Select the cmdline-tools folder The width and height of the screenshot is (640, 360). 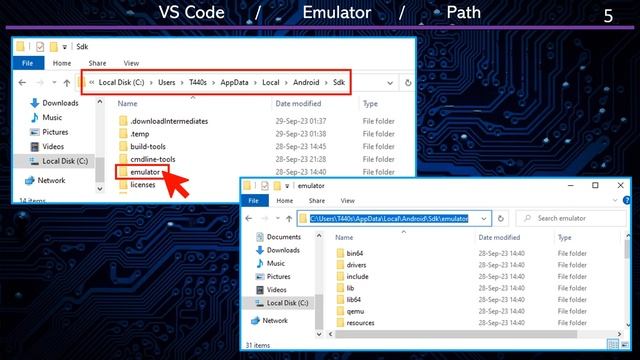[153, 159]
